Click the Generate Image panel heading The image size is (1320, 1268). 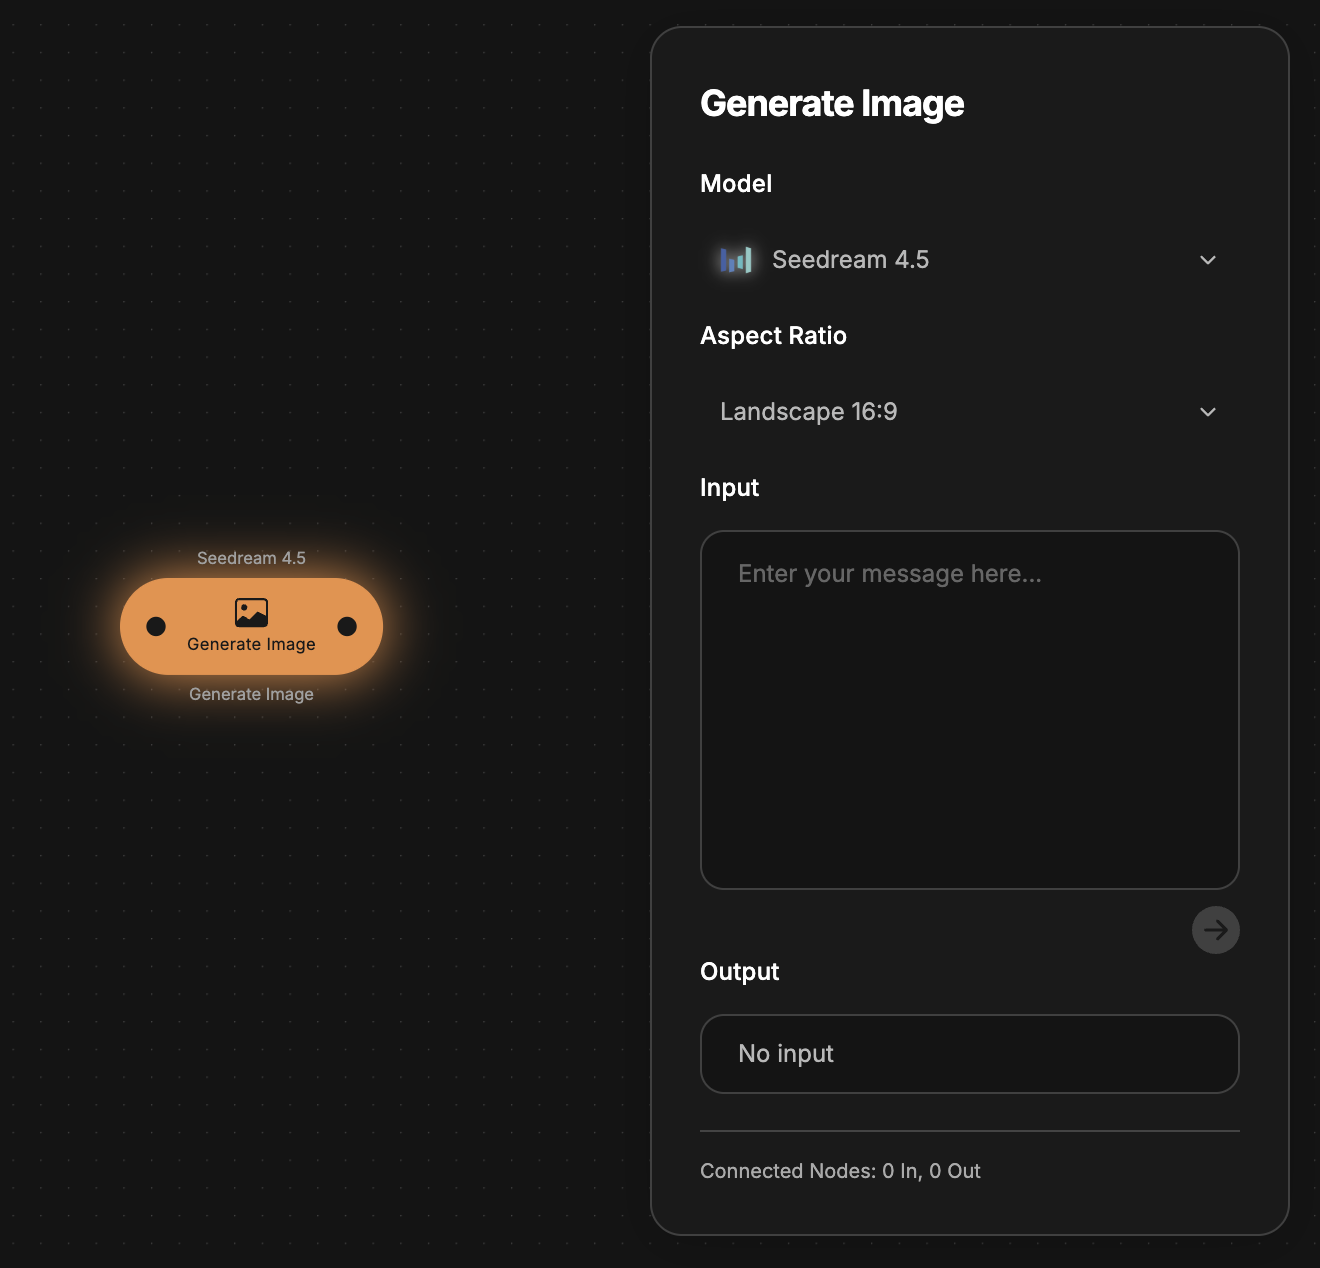832,104
